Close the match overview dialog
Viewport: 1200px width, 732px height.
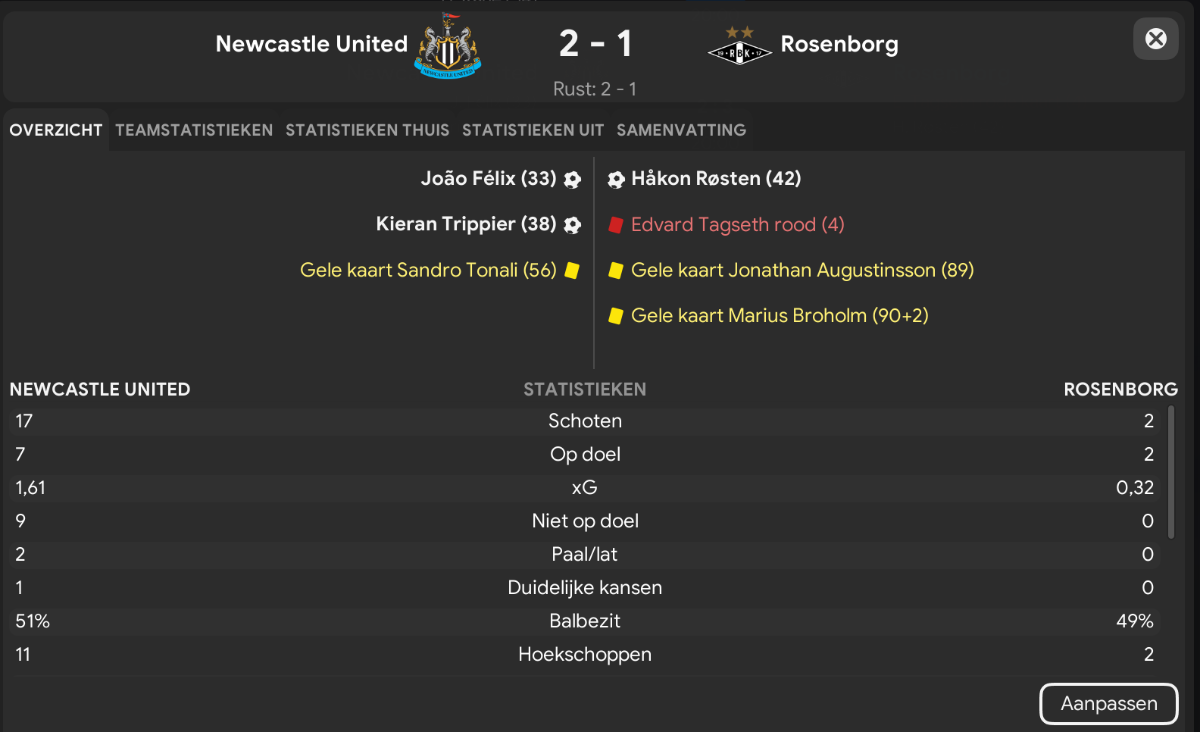pyautogui.click(x=1156, y=39)
